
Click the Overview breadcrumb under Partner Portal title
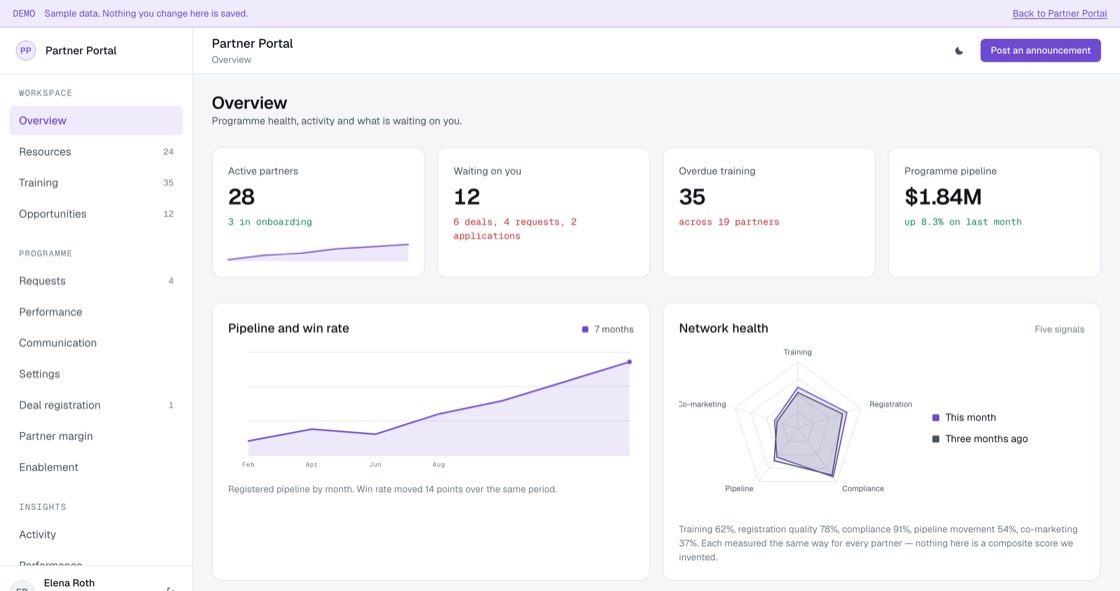pos(231,60)
